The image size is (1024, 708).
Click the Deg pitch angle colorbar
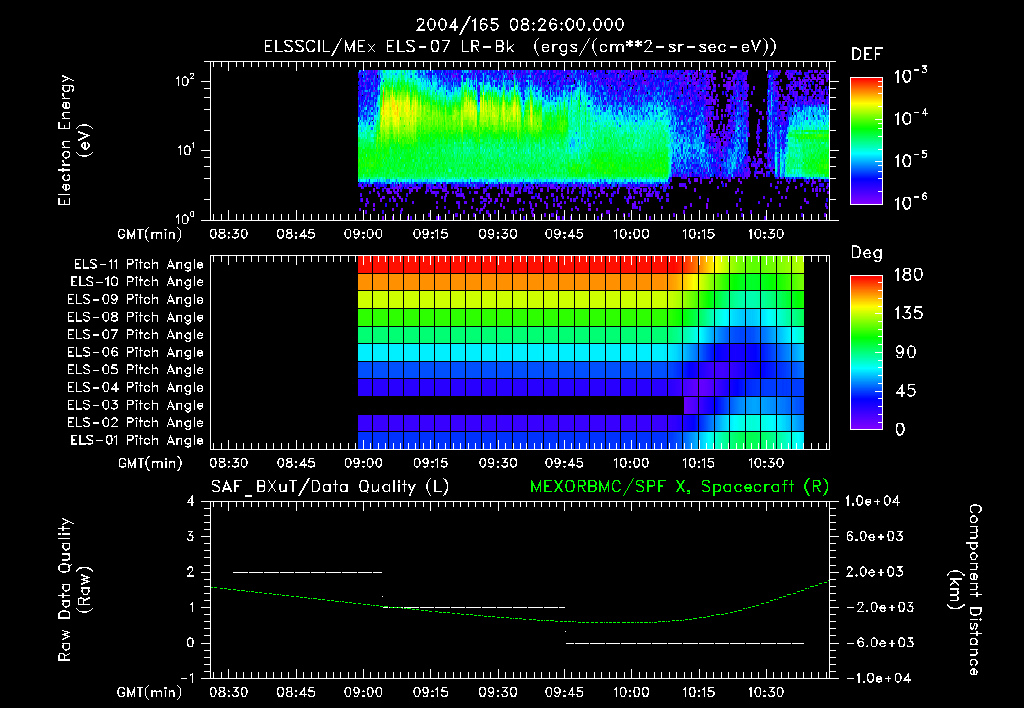pyautogui.click(x=866, y=353)
